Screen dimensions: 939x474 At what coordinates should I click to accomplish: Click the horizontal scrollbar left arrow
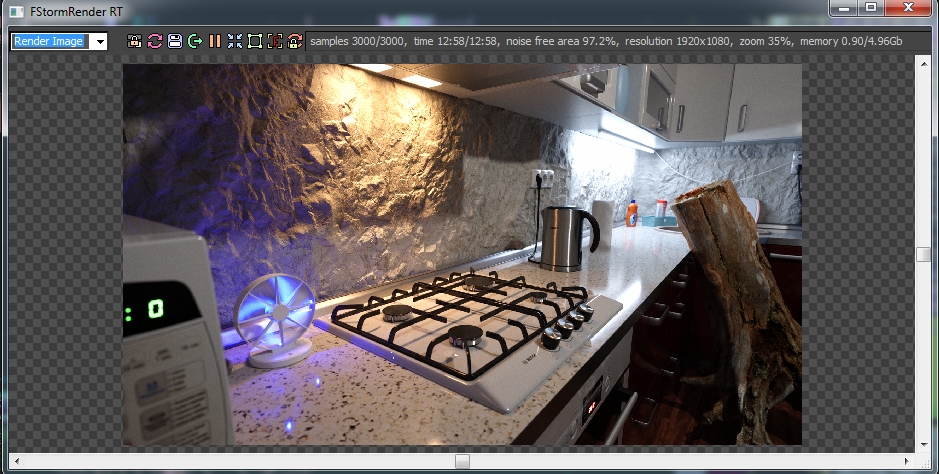pos(16,461)
